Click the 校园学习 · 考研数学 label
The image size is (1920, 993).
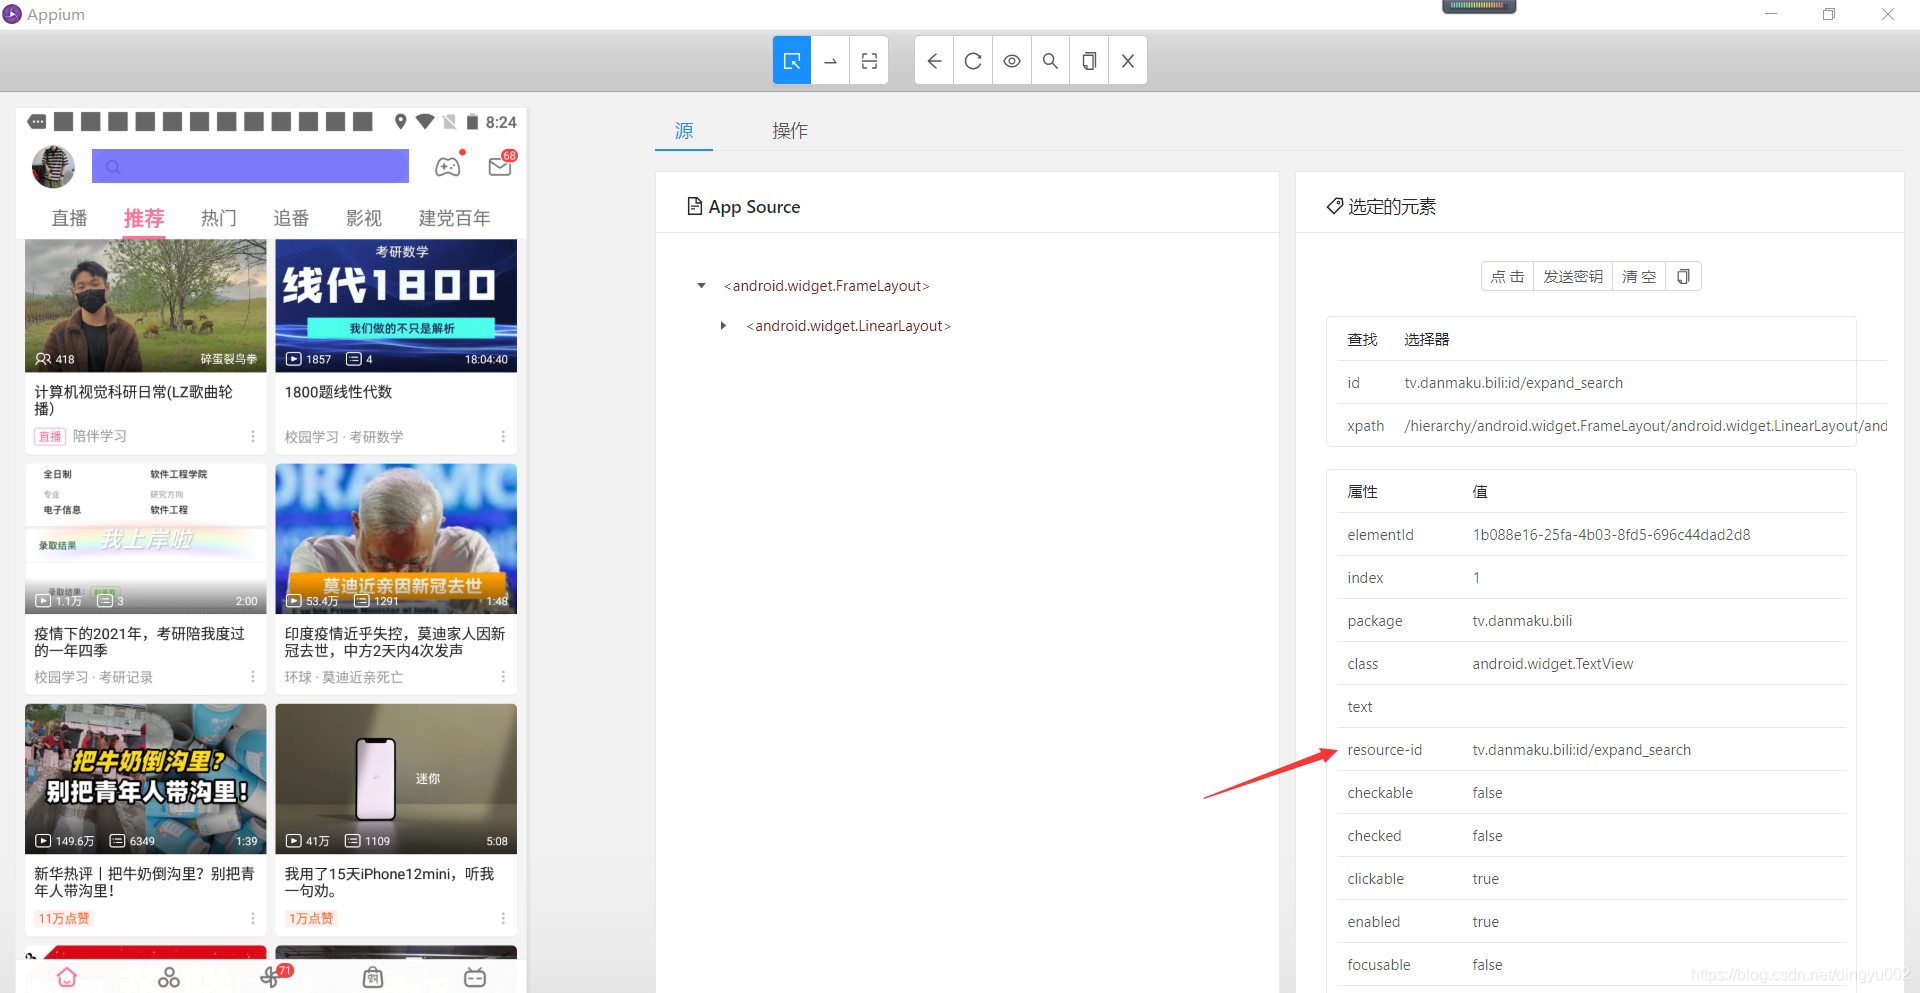344,437
